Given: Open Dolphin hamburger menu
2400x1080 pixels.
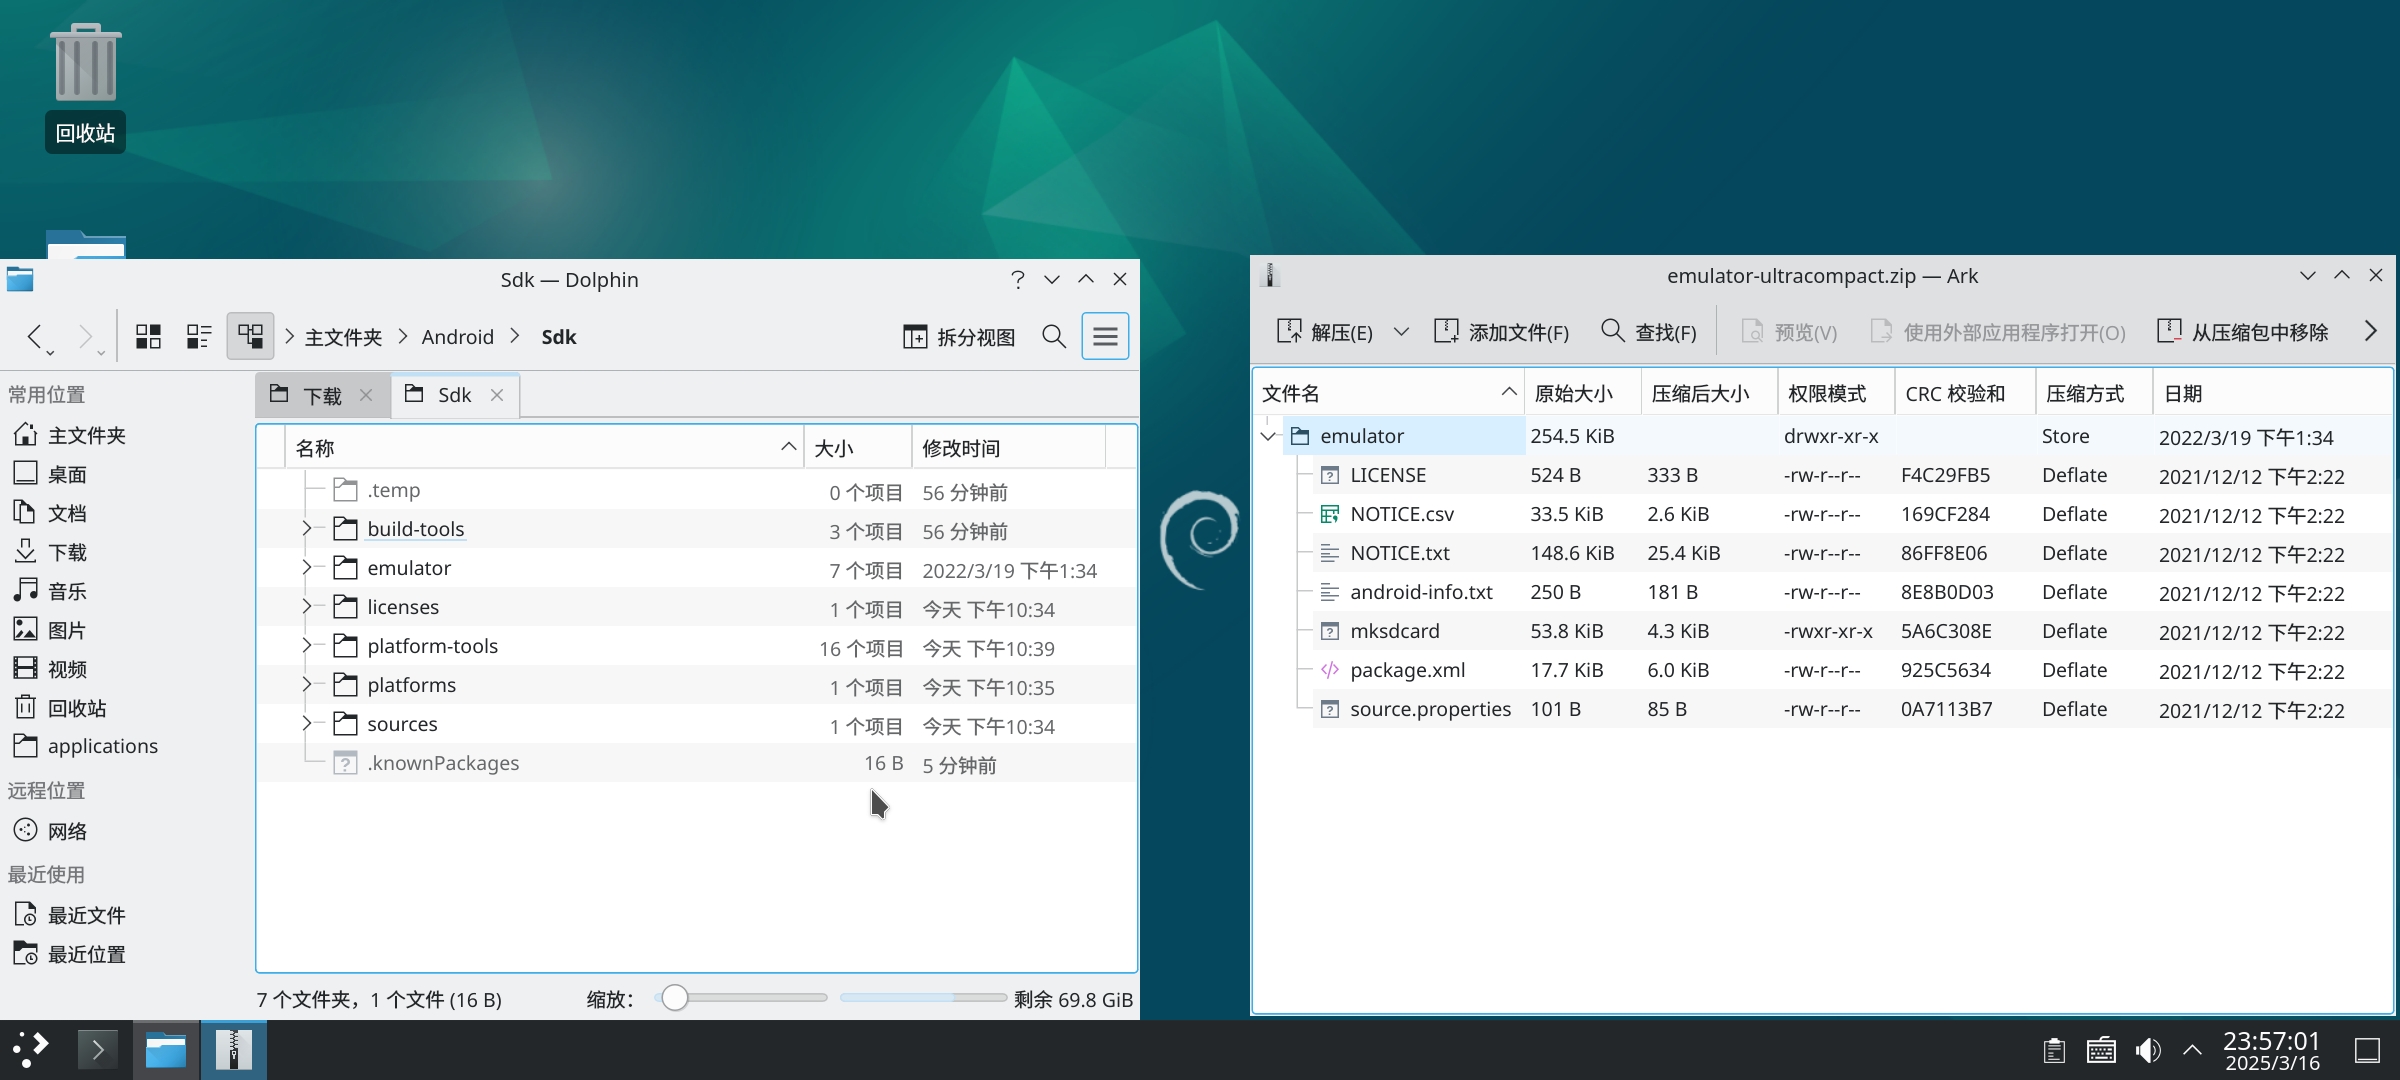Looking at the screenshot, I should pyautogui.click(x=1105, y=336).
